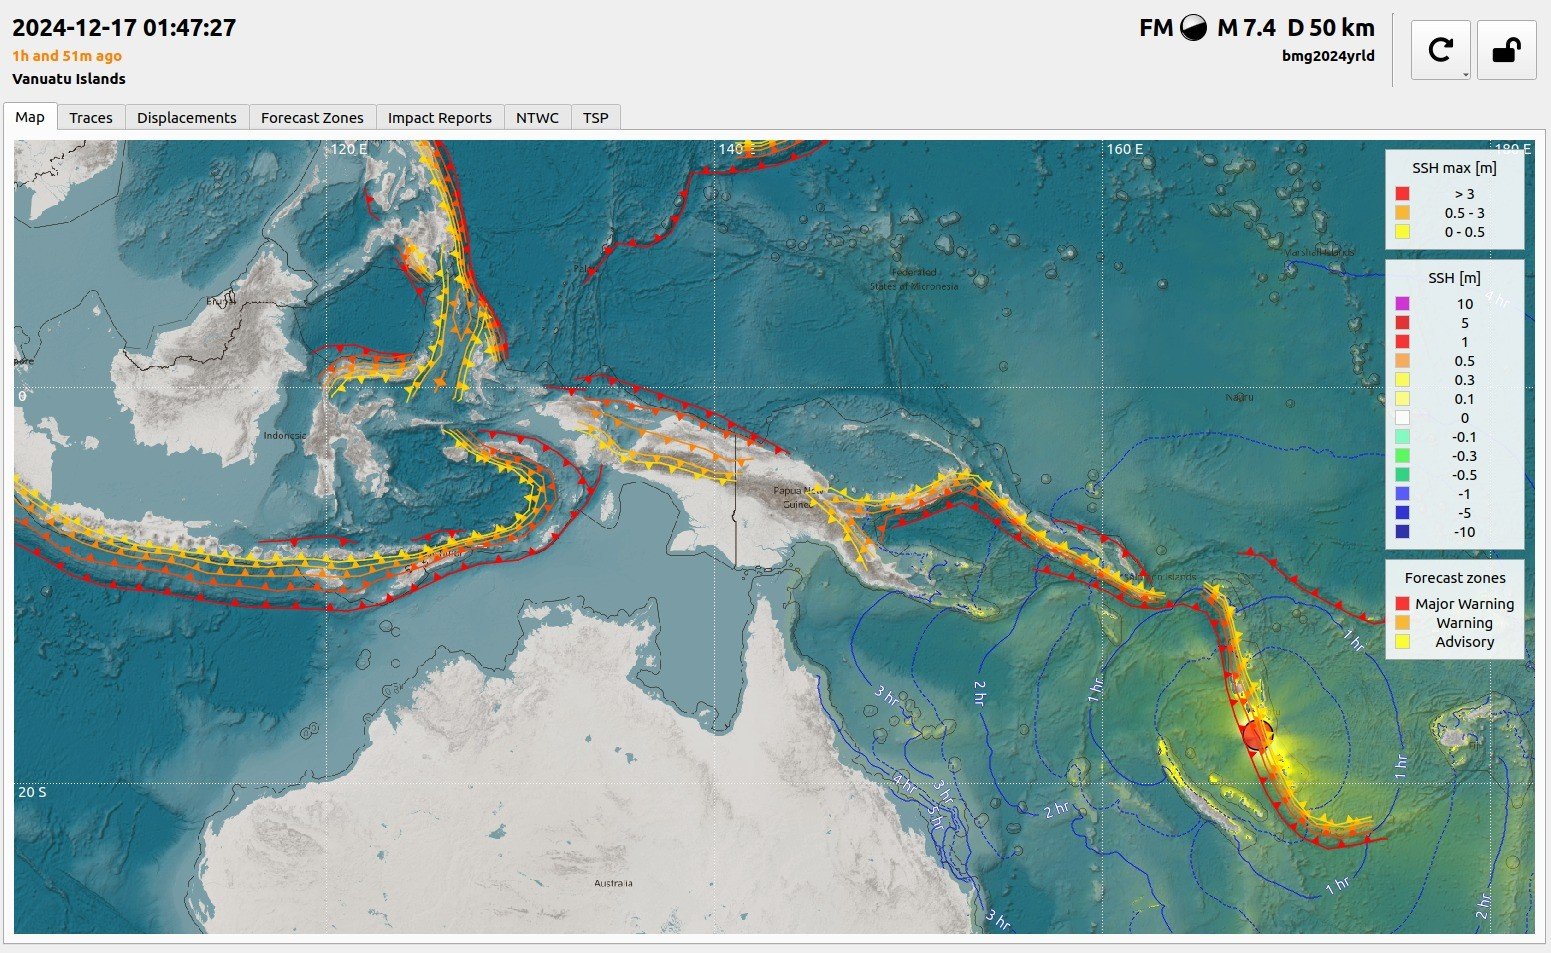
Task: Click the '160 E' longitude label
Action: (1124, 149)
